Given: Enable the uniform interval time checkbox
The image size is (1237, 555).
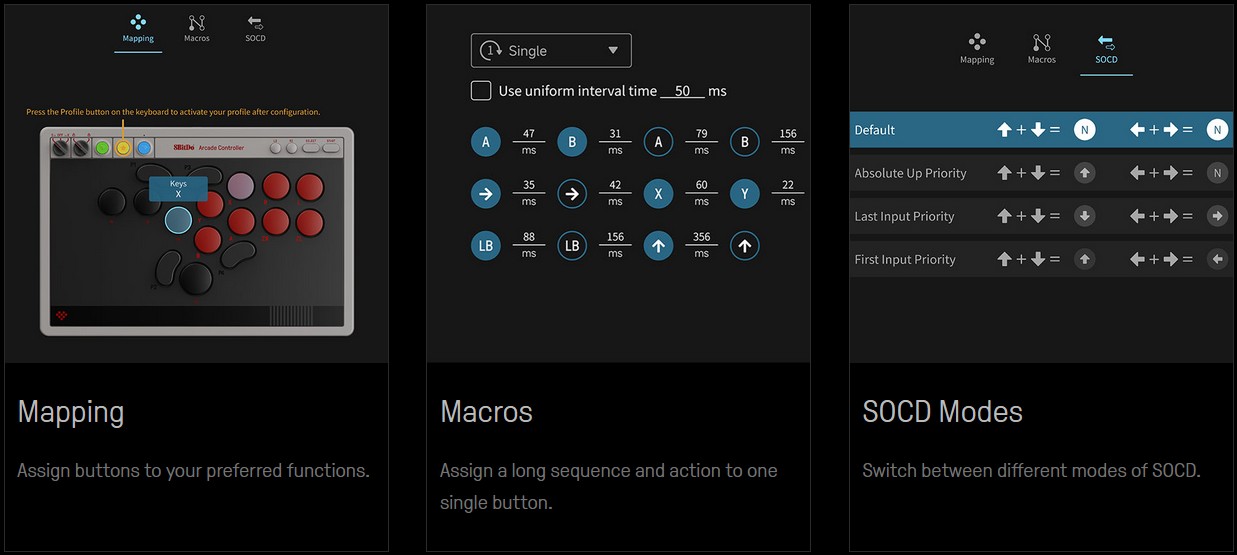Looking at the screenshot, I should pos(481,91).
